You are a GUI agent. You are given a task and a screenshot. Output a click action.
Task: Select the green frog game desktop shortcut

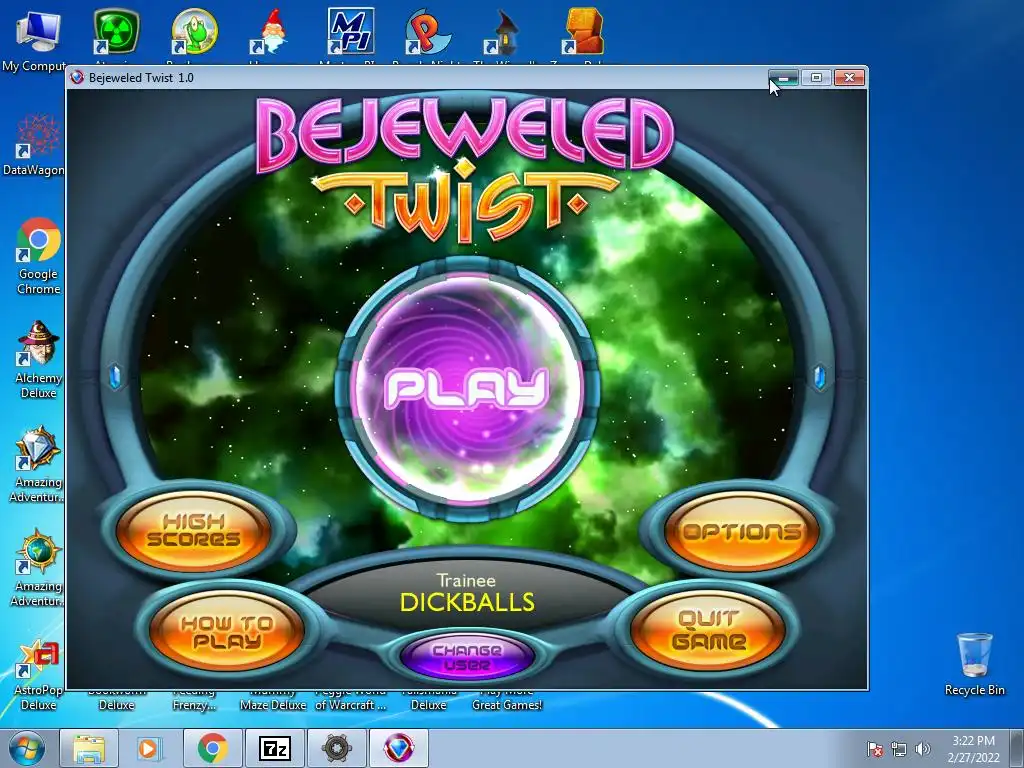194,31
